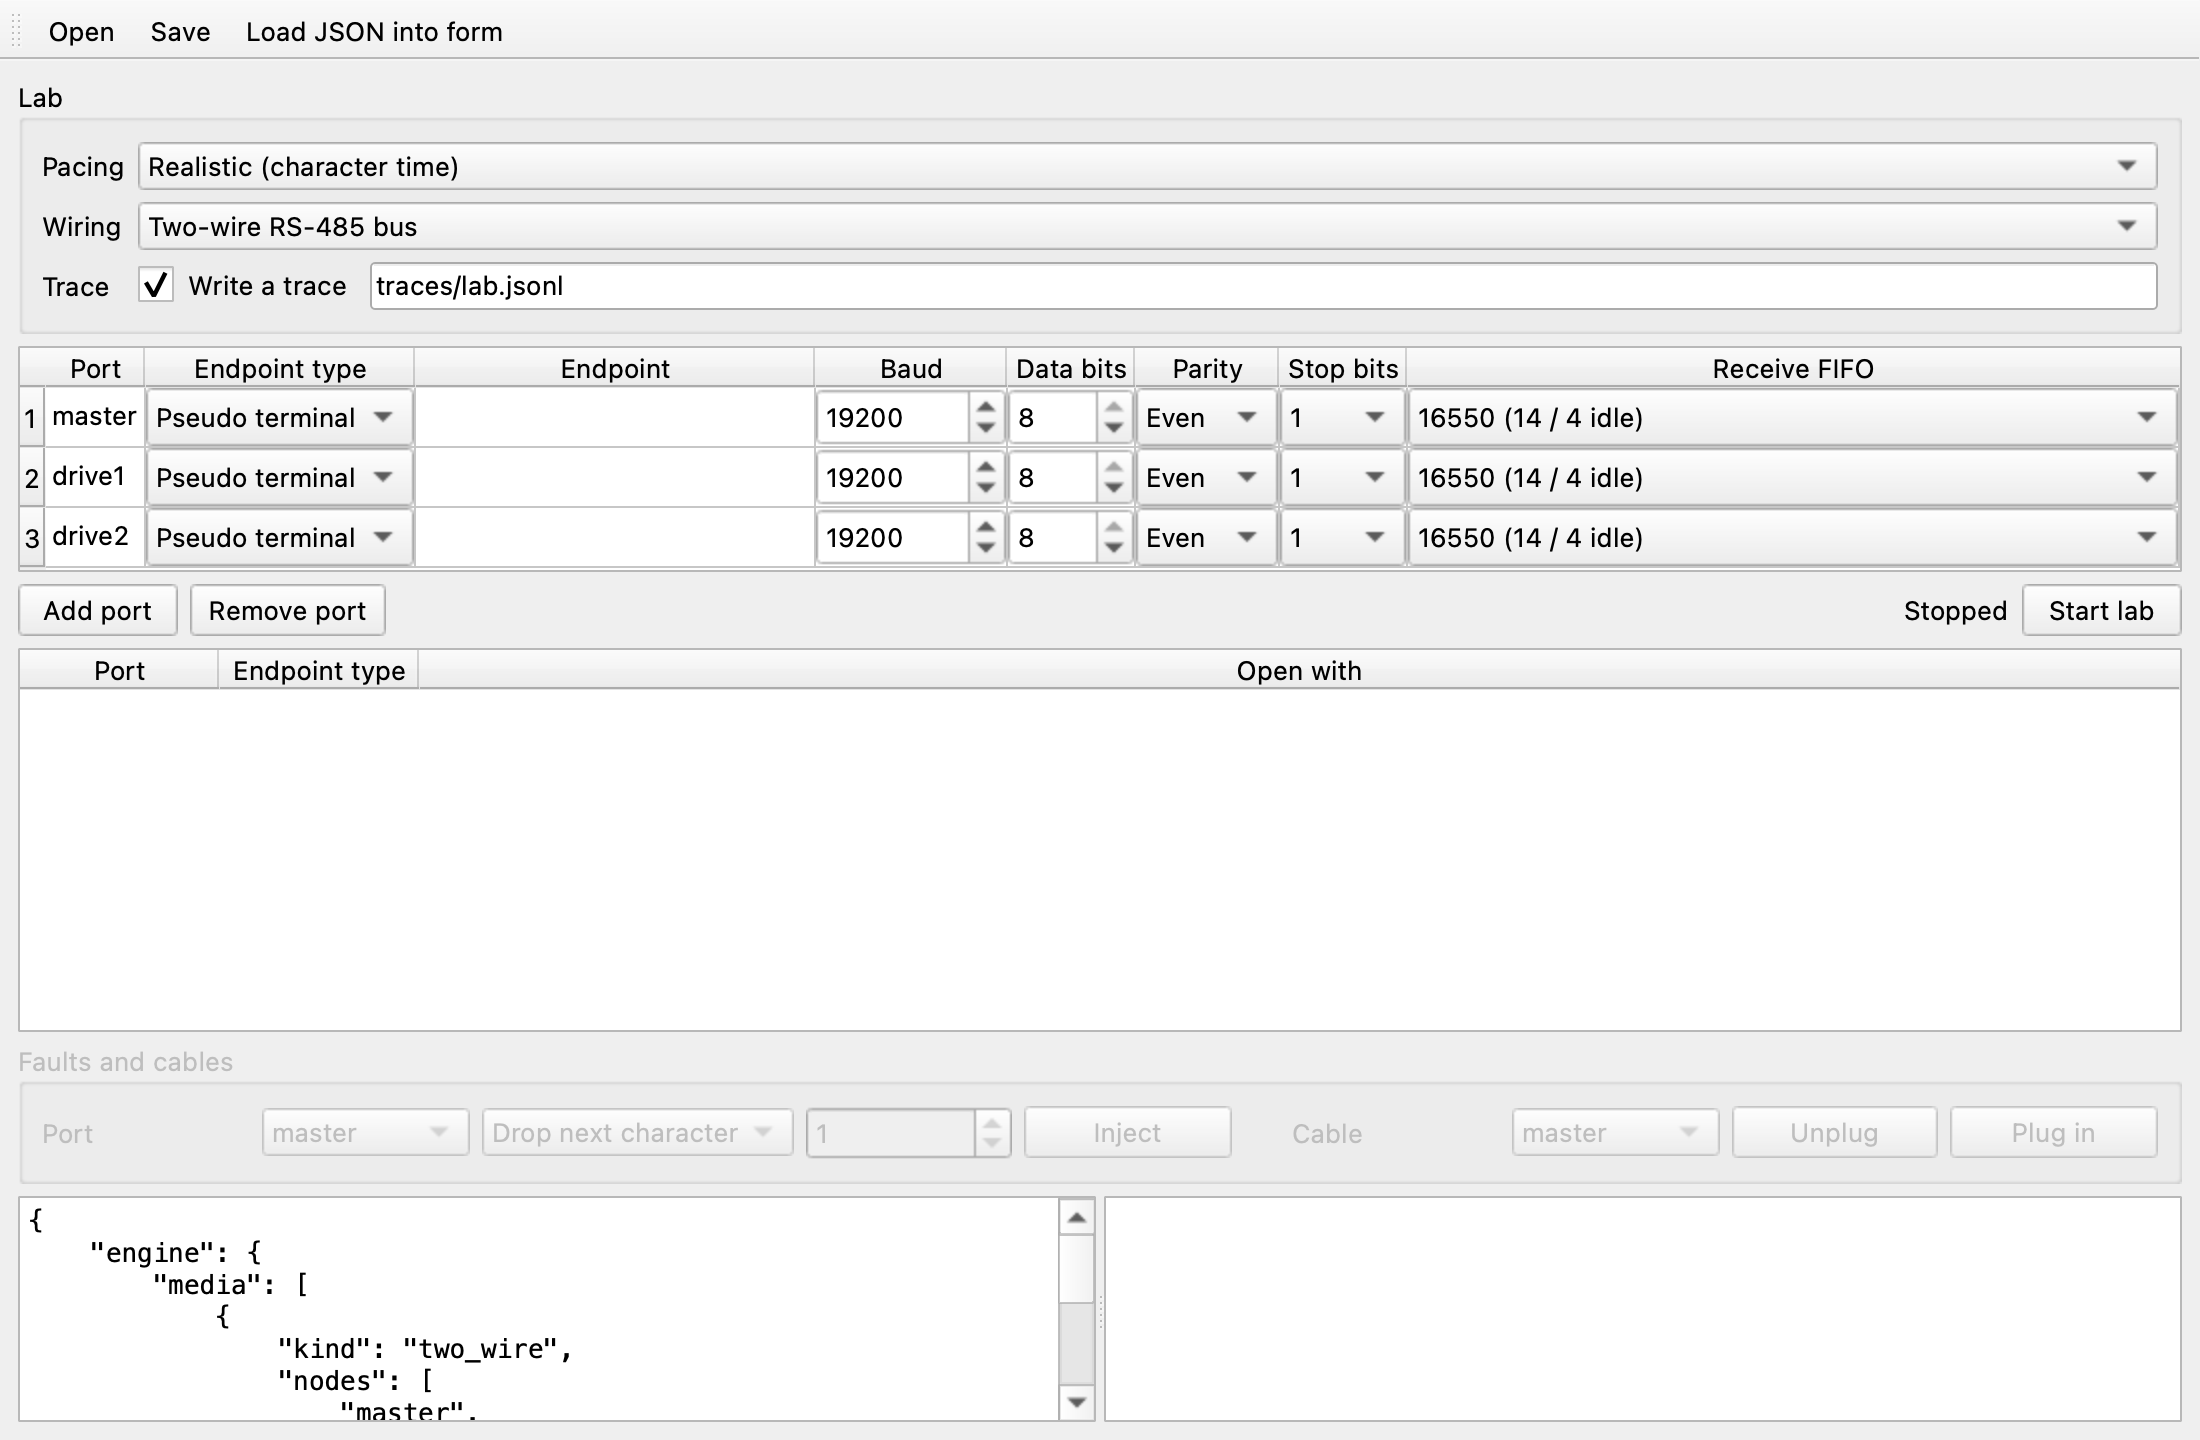
Task: Open the Wiring dropdown
Action: point(1147,227)
